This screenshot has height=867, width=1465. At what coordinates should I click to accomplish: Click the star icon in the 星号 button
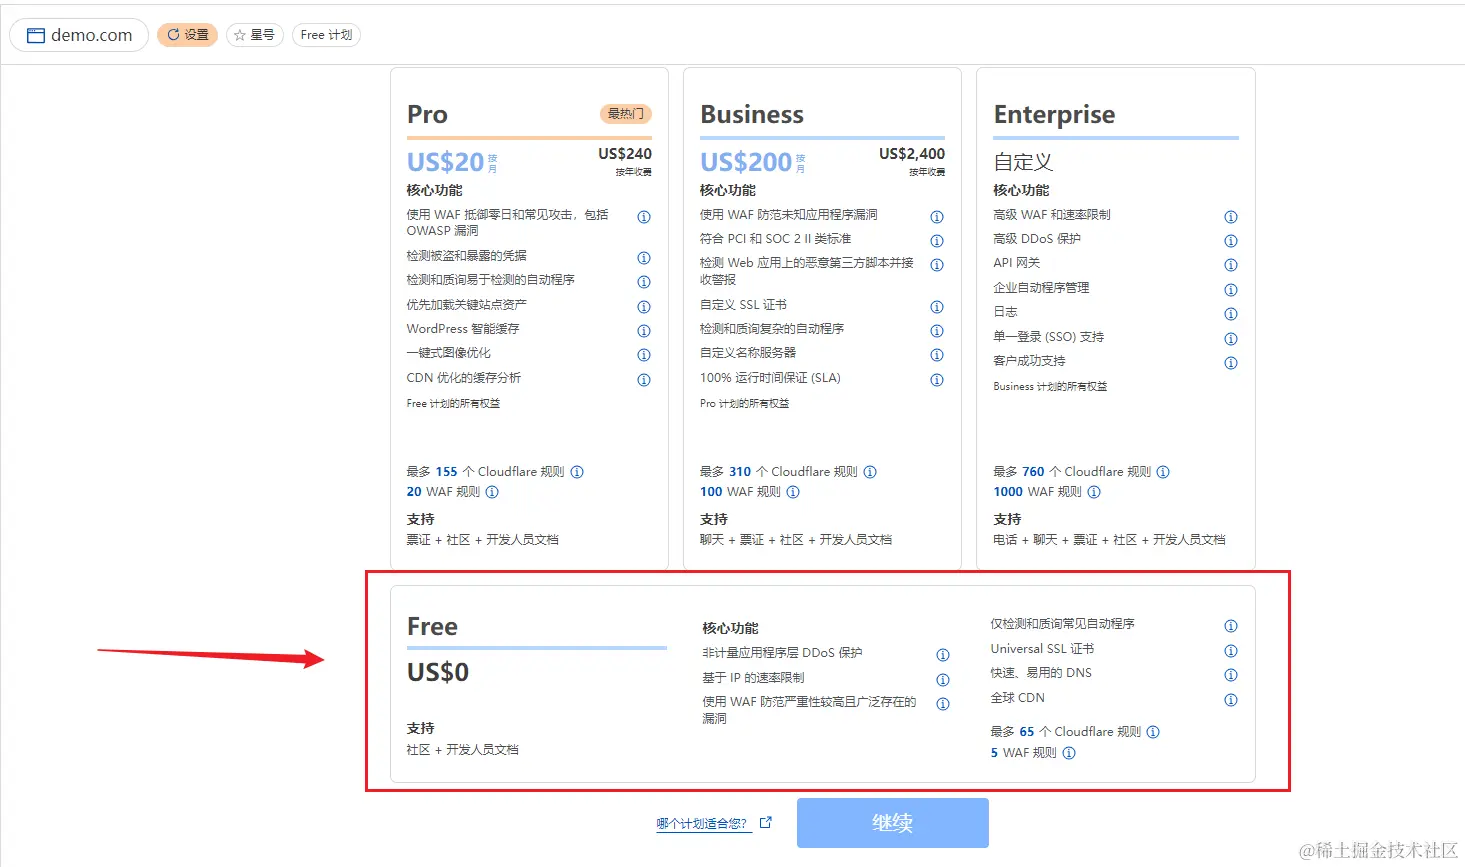239,34
